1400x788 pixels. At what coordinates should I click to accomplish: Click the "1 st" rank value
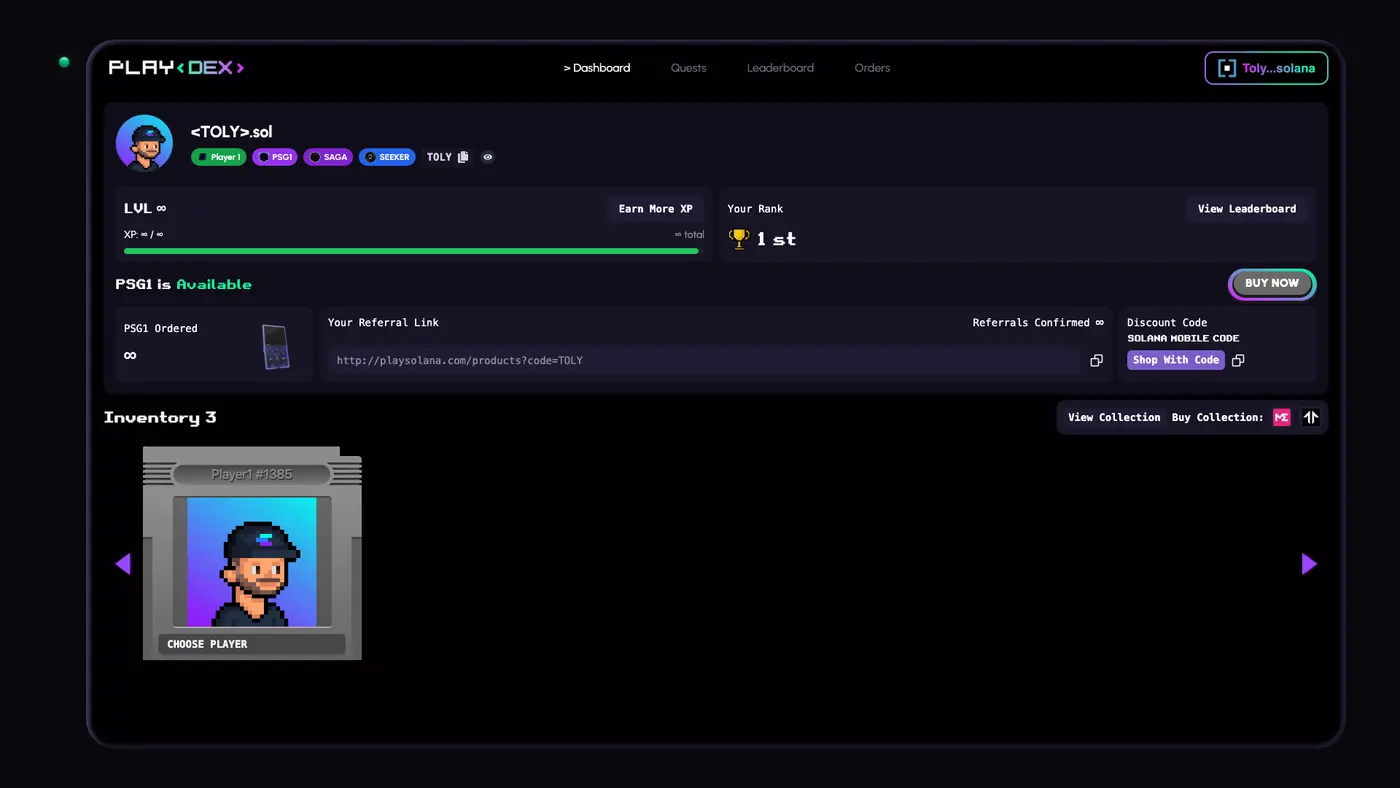coord(776,239)
